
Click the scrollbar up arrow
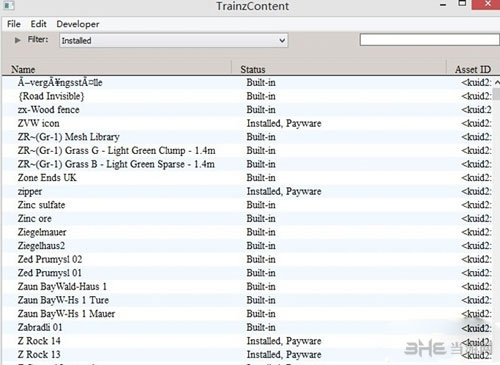(497, 82)
